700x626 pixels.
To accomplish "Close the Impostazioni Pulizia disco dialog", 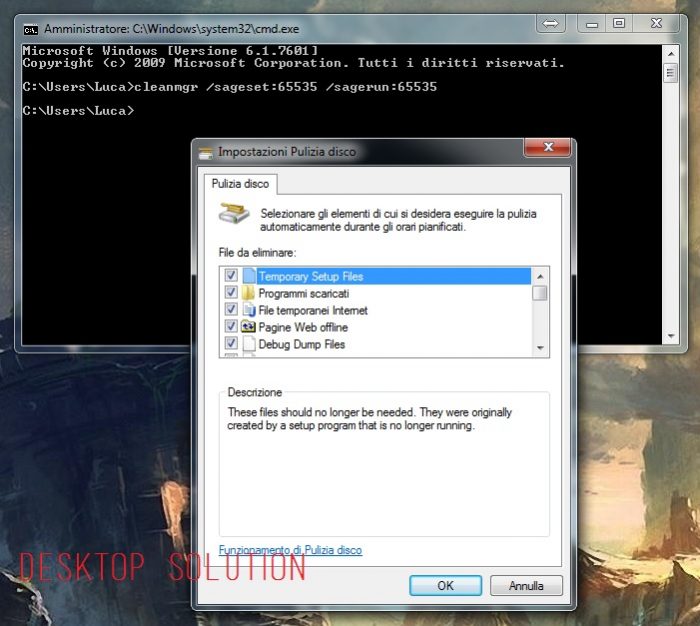I will [547, 147].
